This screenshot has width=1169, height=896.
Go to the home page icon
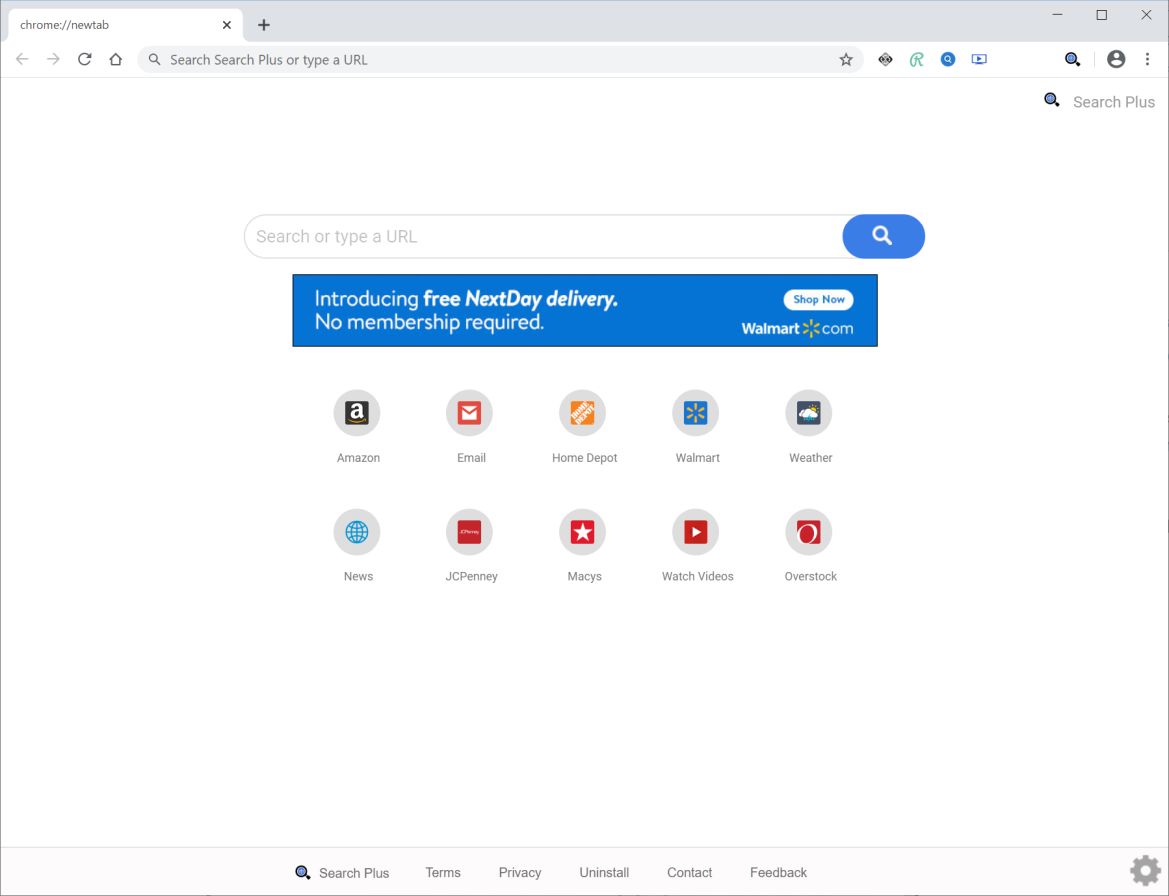(x=116, y=60)
